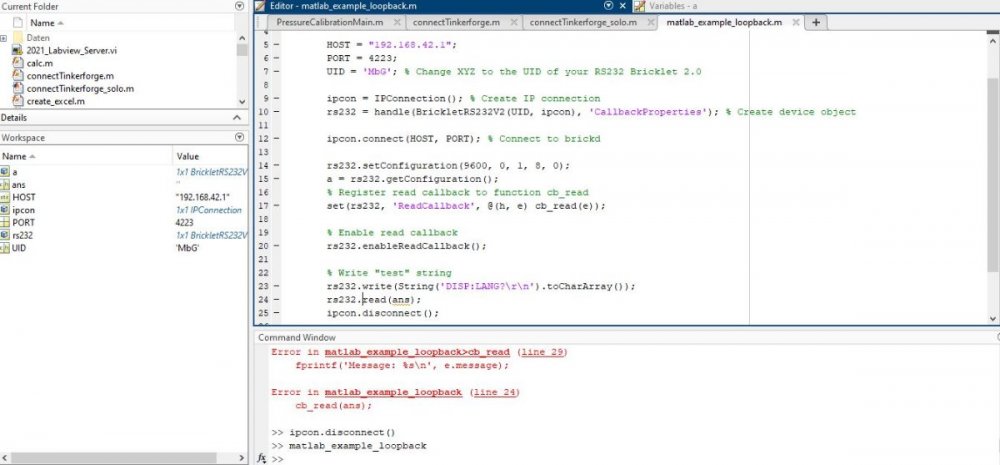Click the UID variable icon in Workspace
1000x465 pixels.
click(x=5, y=248)
